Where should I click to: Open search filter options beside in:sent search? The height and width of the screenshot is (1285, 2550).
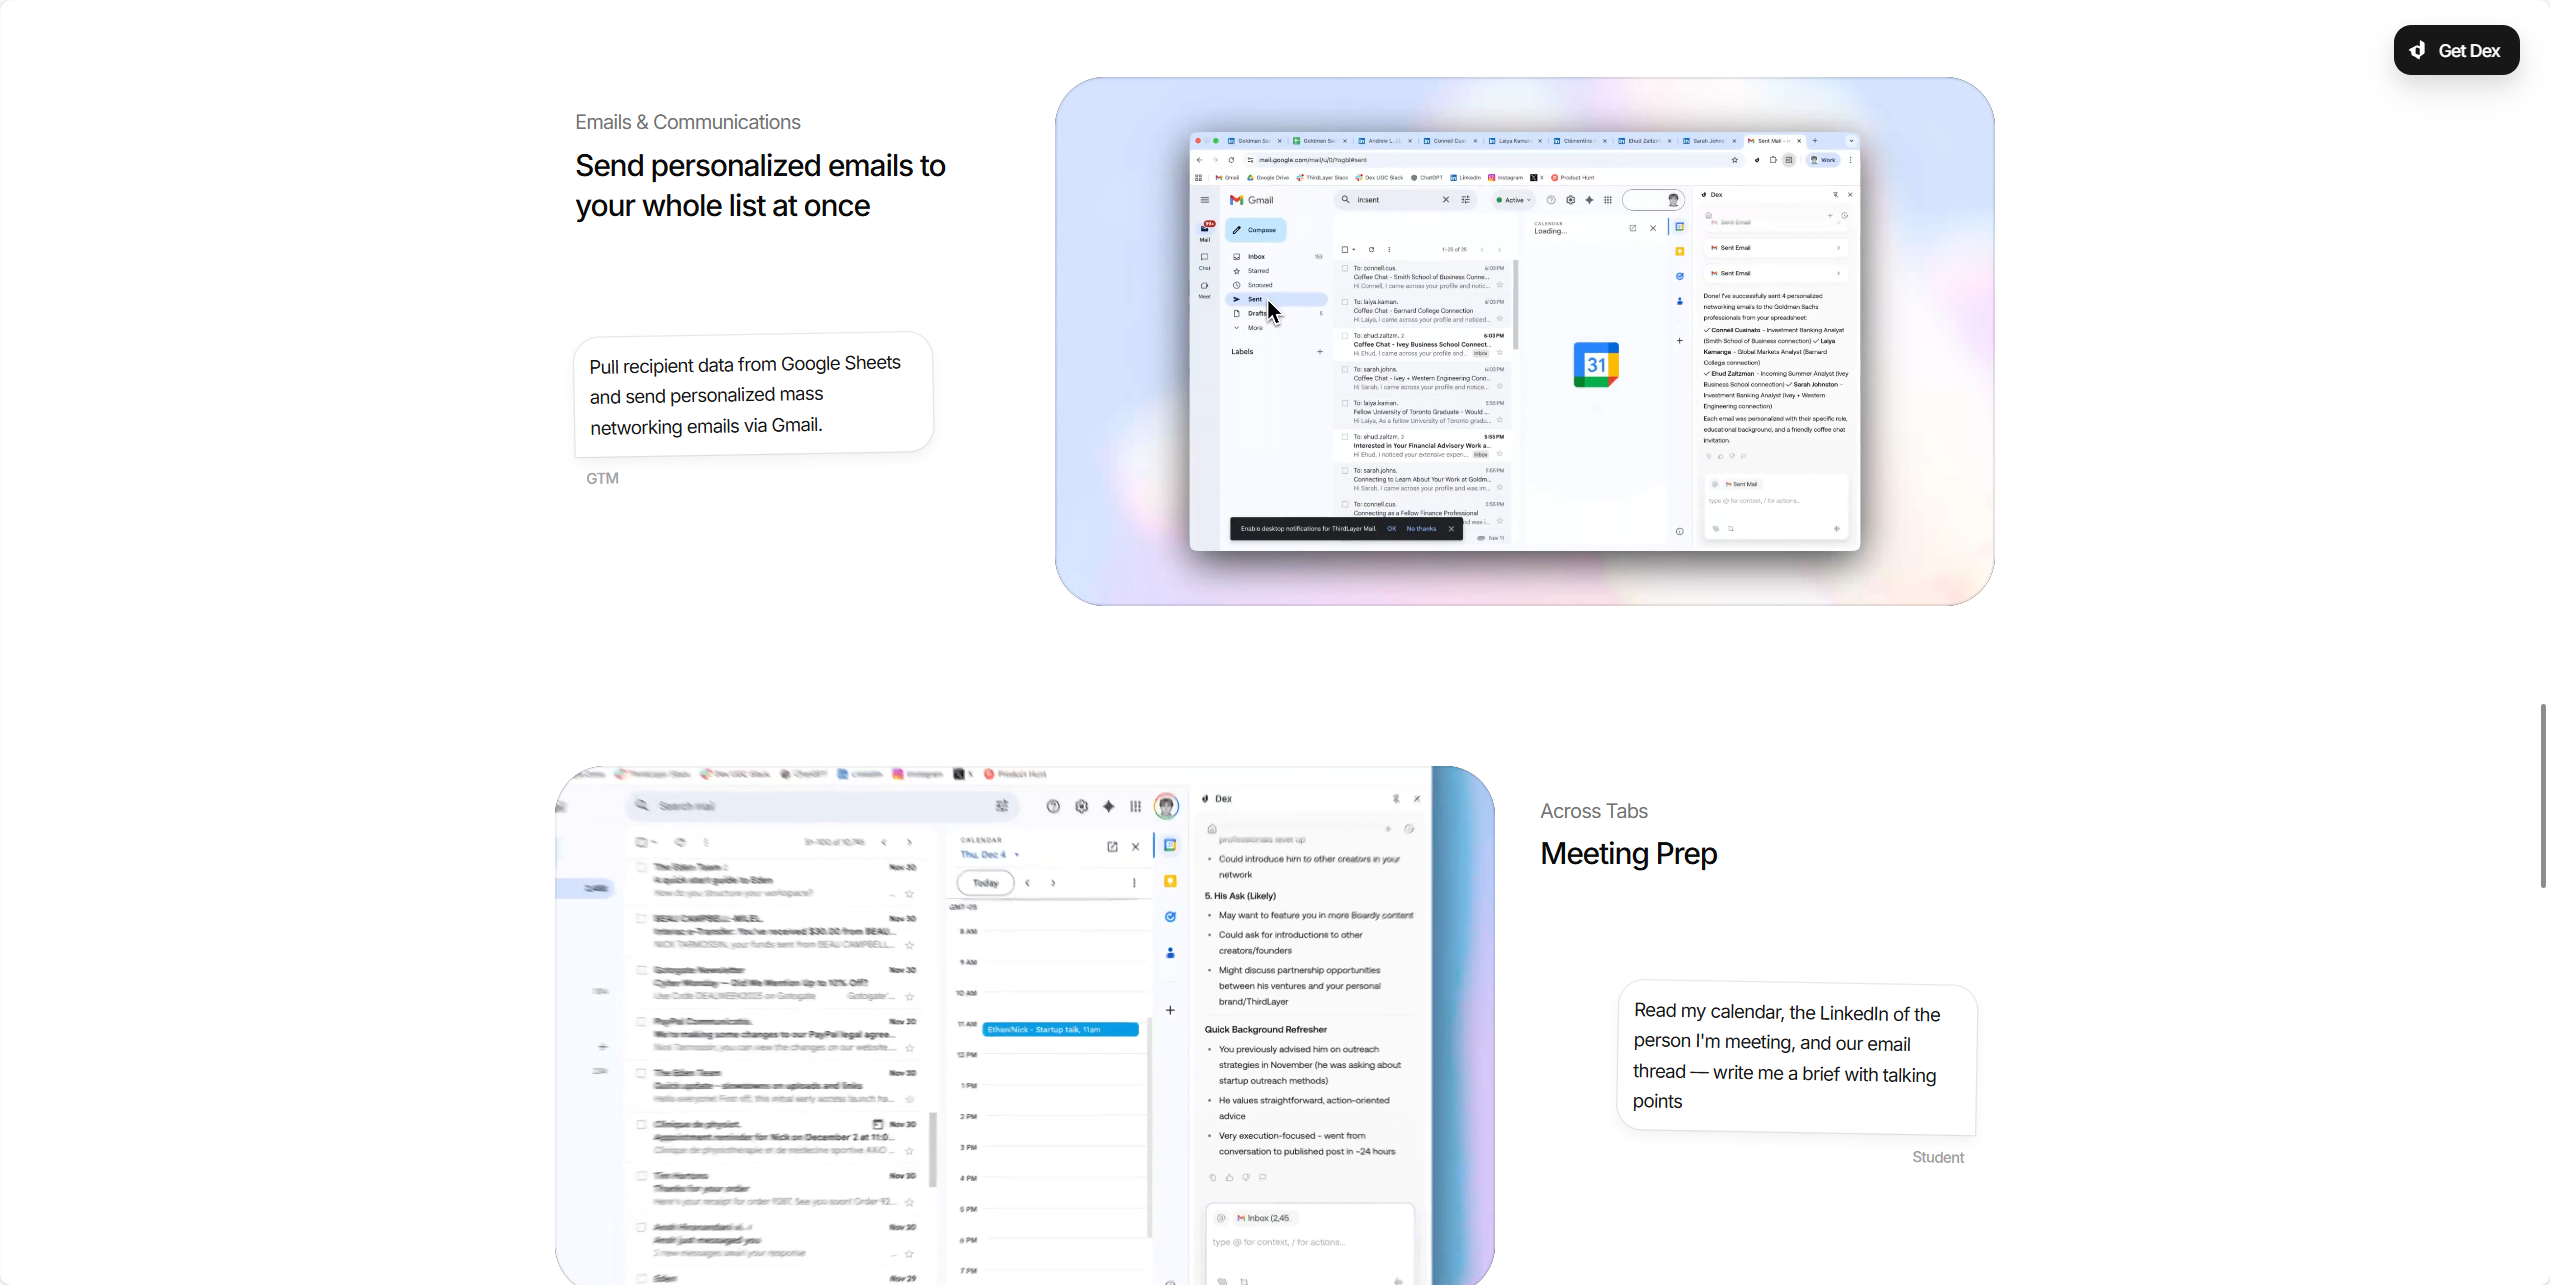(1466, 200)
